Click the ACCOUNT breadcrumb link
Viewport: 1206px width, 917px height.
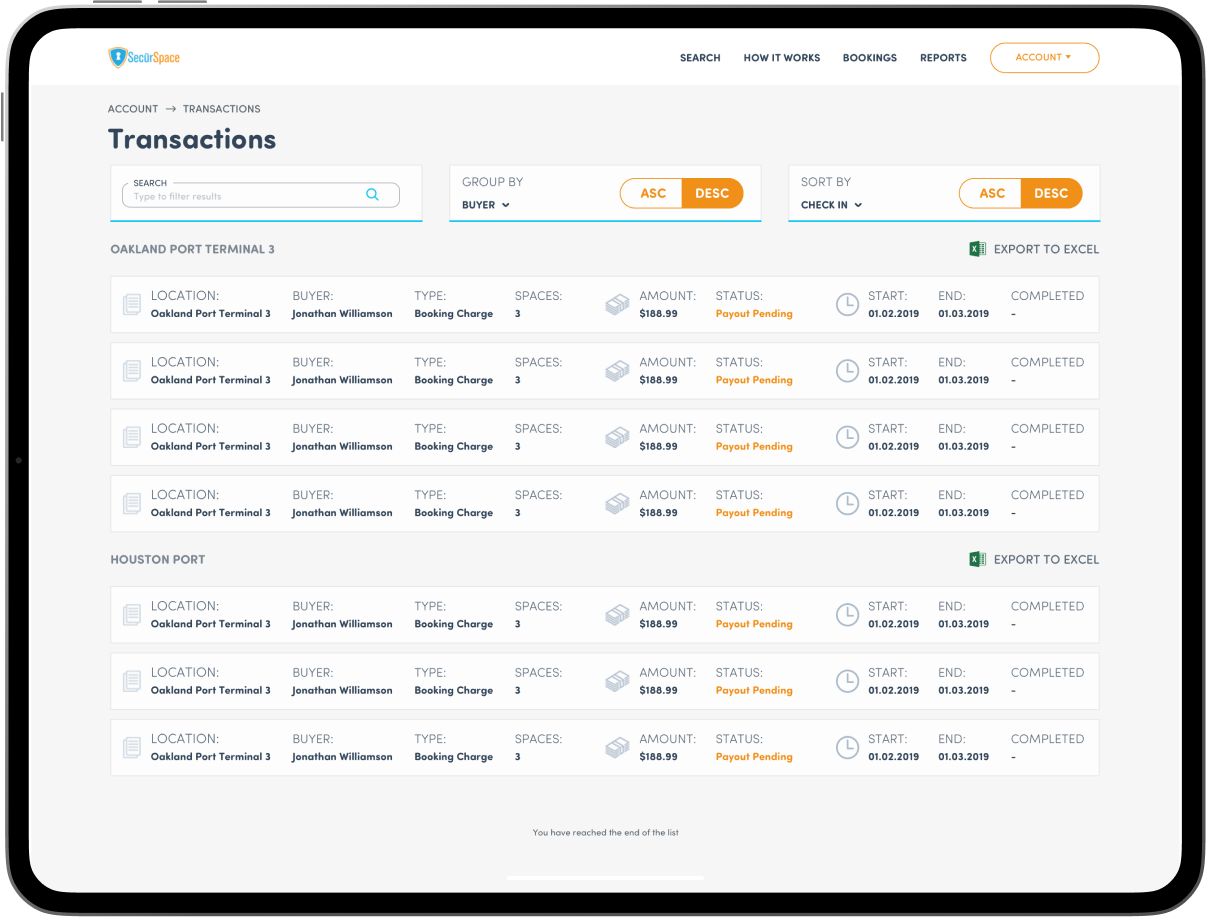(133, 109)
